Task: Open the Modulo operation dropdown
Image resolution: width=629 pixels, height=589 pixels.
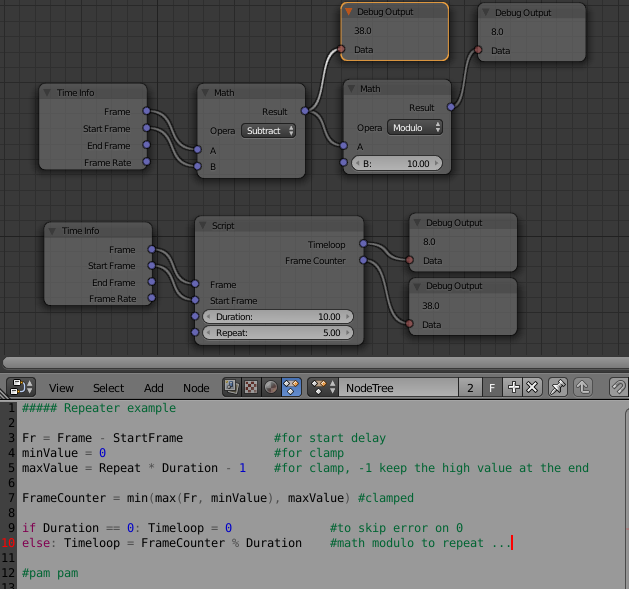Action: pyautogui.click(x=415, y=128)
